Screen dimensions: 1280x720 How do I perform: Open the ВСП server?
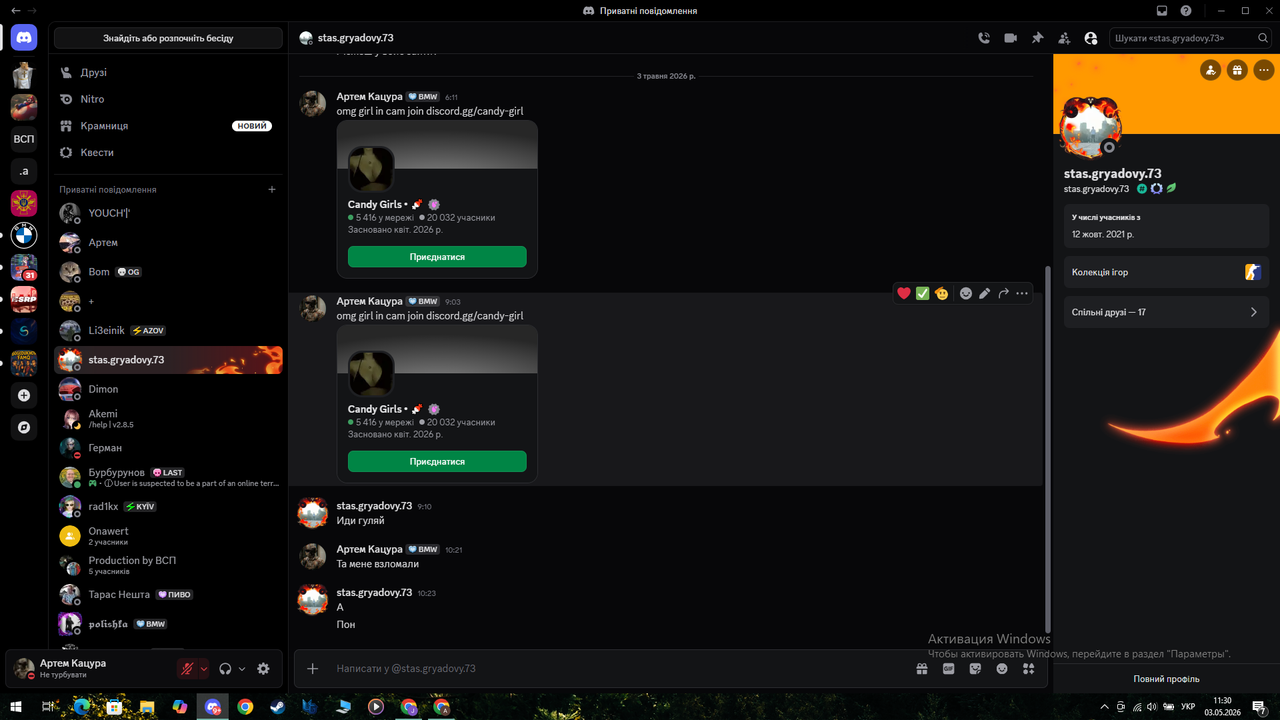[x=24, y=139]
